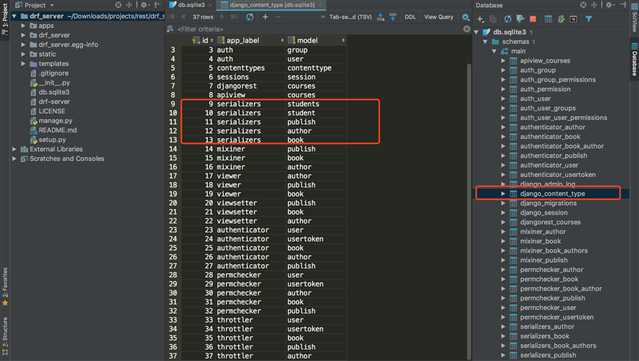Click the Database panel settings gear icon
The image size is (639, 361).
point(609,5)
